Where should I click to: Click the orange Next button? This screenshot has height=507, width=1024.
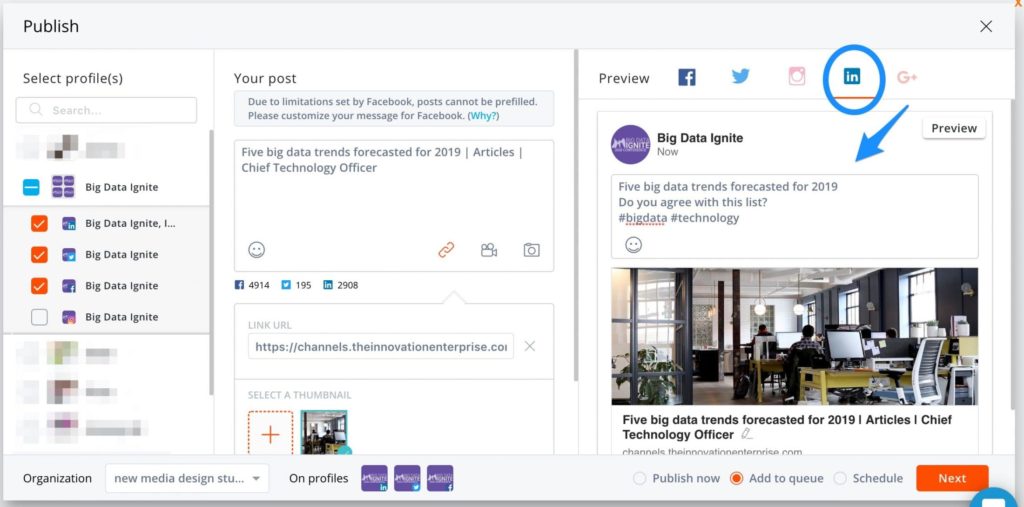pos(951,478)
